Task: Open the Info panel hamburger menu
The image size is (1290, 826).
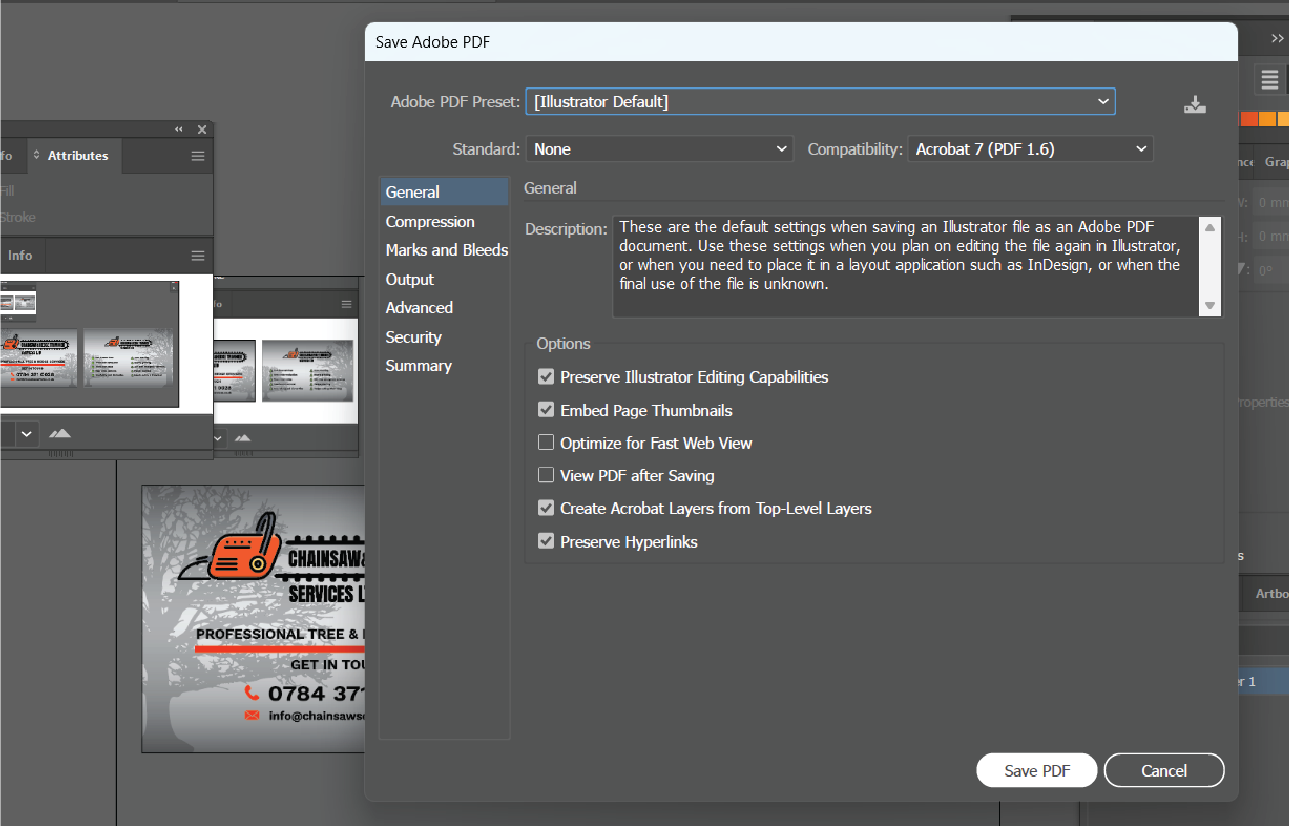Action: pos(198,256)
